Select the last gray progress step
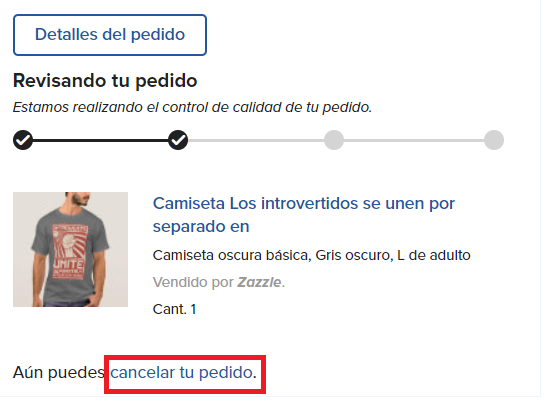Viewport: 556px width, 405px height. 494,140
